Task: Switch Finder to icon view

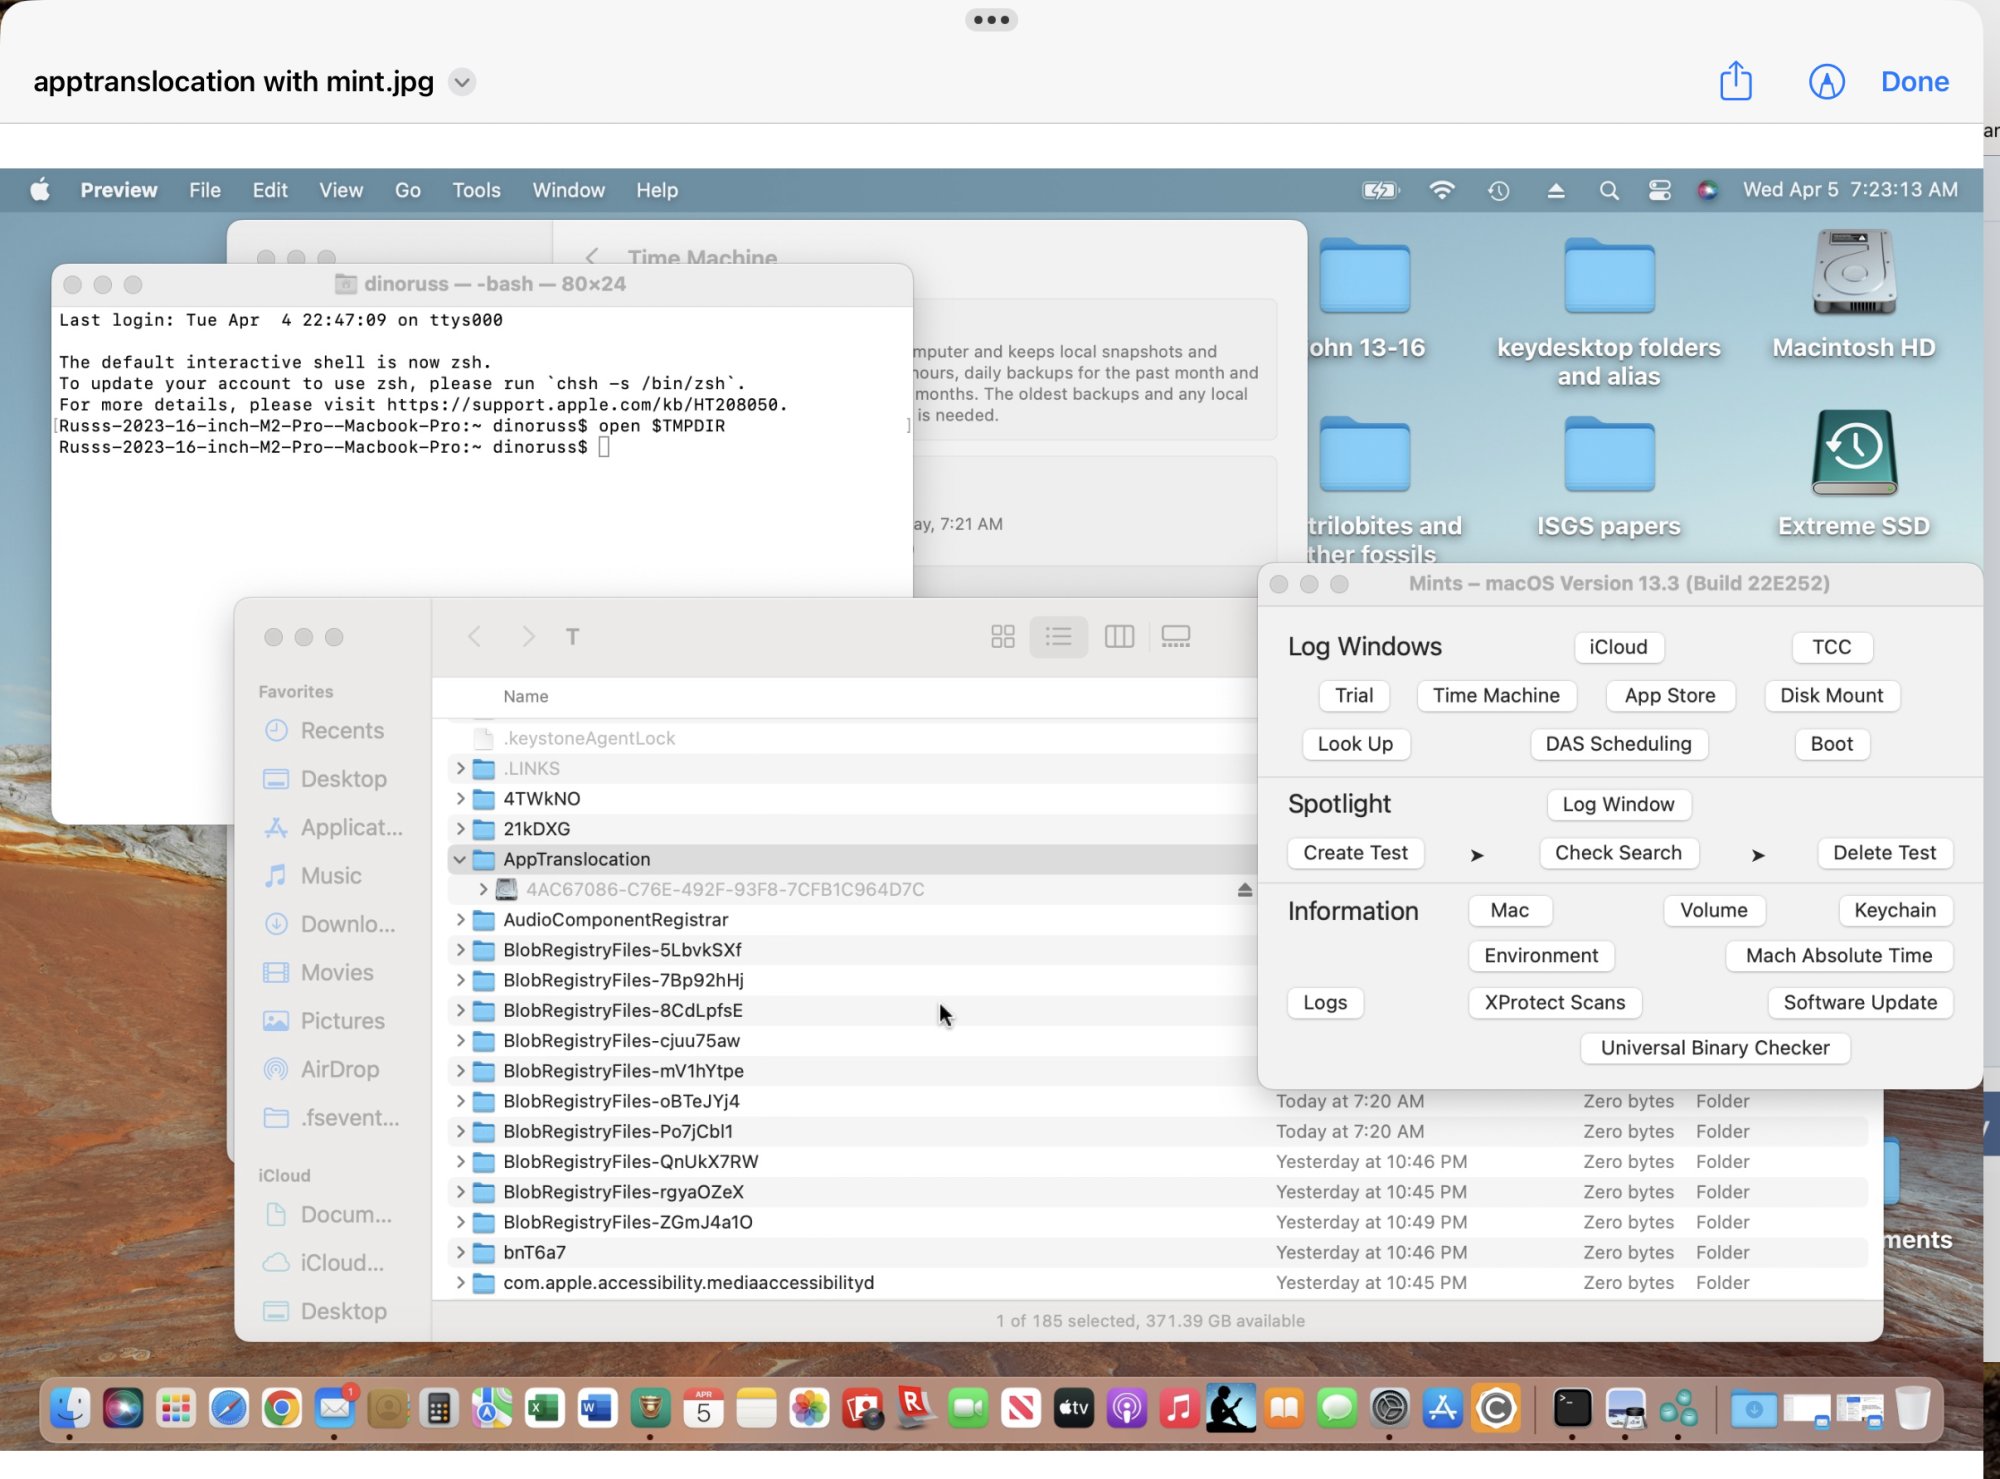Action: point(1002,636)
